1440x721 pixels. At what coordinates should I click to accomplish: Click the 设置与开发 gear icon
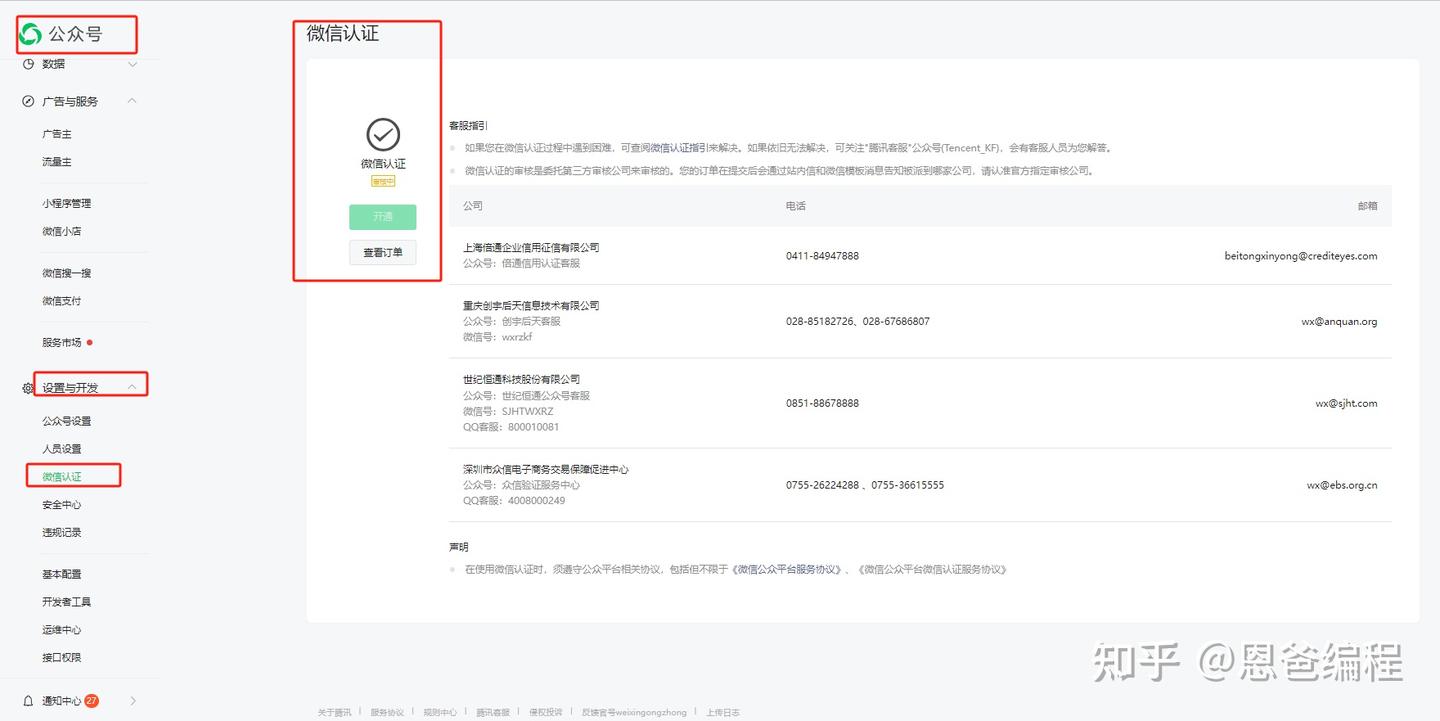[x=28, y=388]
